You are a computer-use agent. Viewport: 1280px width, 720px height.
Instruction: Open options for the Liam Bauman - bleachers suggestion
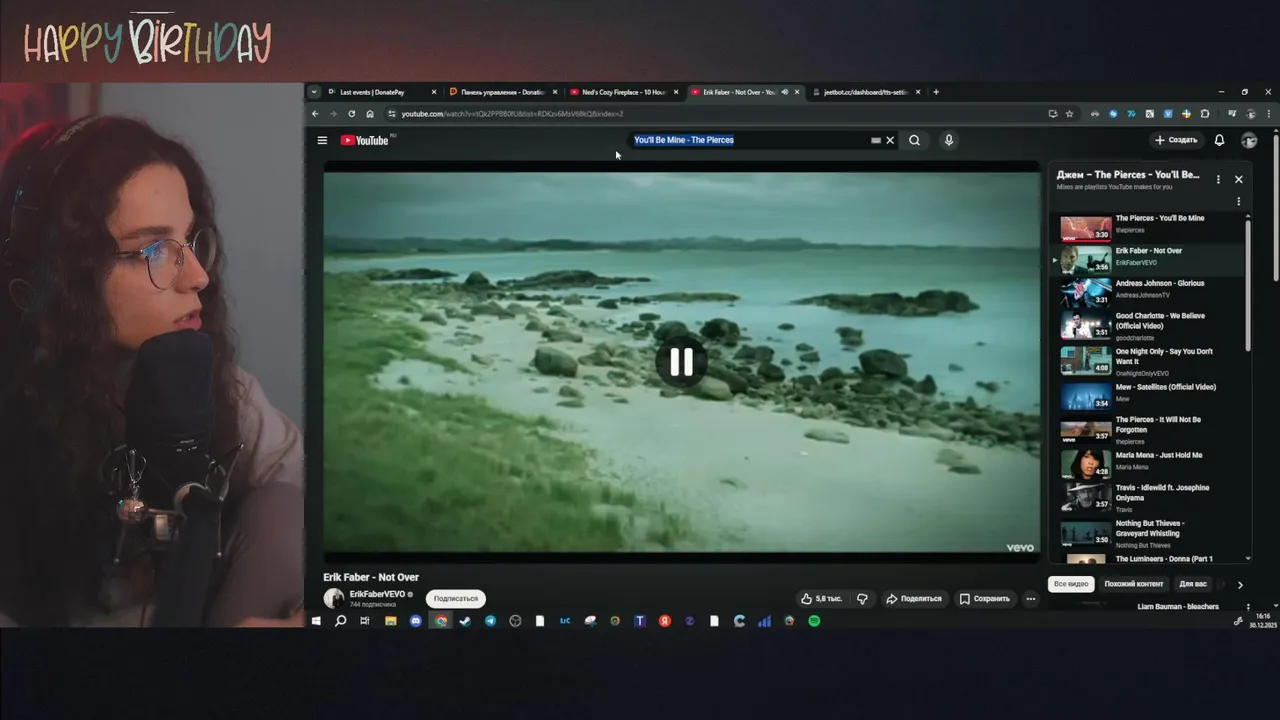pos(1247,607)
